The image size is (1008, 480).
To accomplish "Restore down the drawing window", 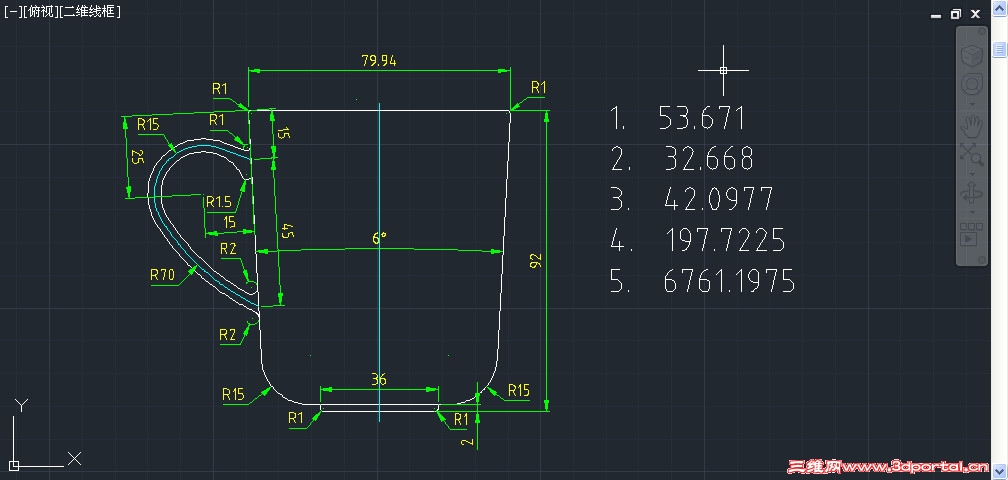I will click(956, 14).
